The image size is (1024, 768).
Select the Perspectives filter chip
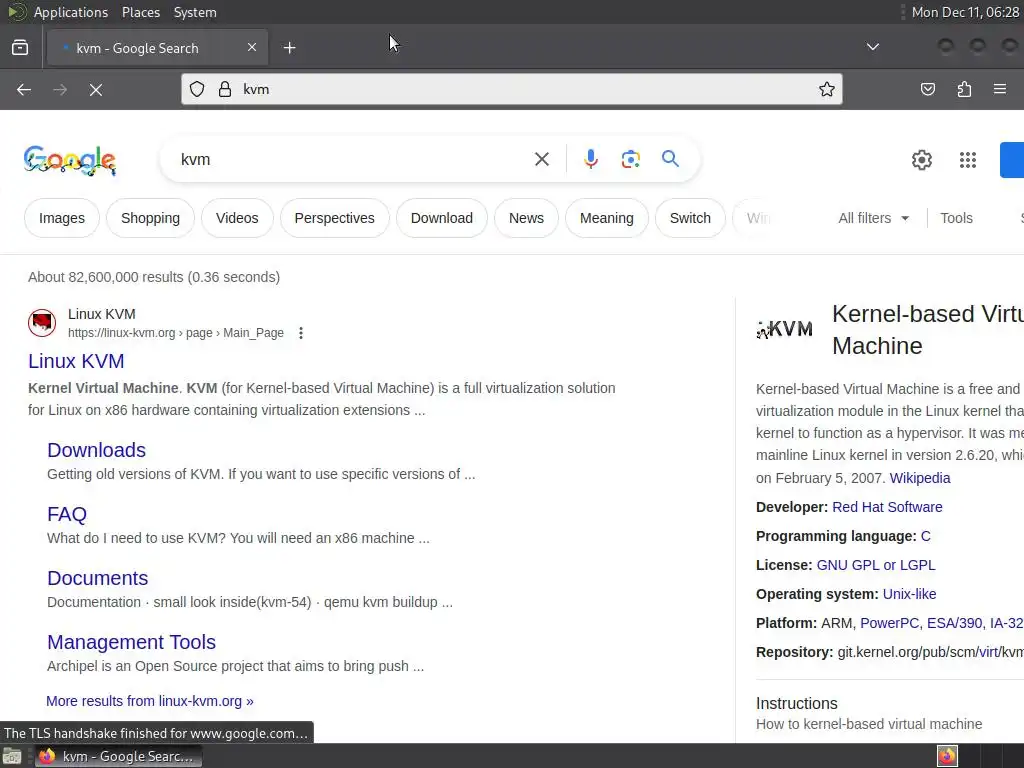coord(334,218)
